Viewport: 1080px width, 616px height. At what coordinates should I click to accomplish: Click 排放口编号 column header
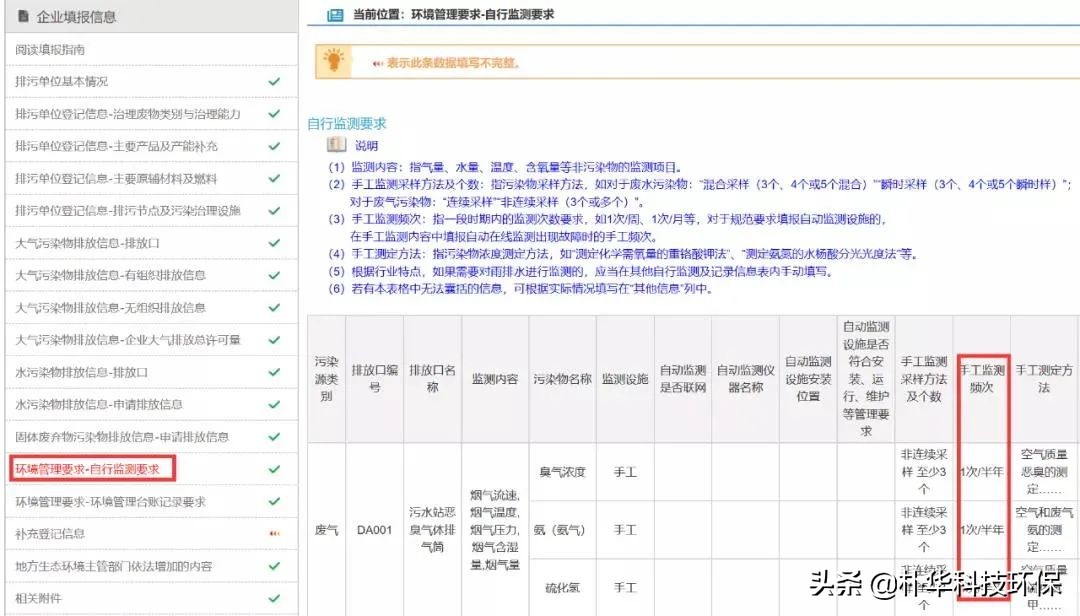coord(375,379)
